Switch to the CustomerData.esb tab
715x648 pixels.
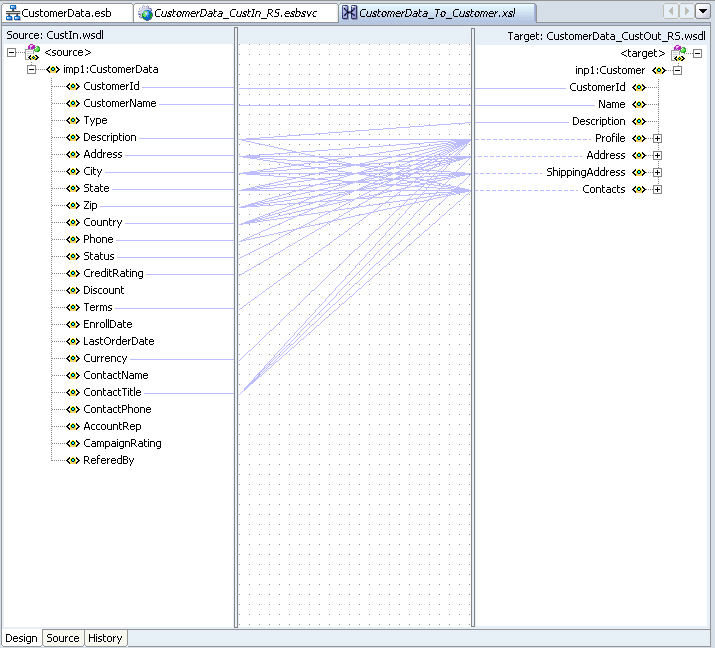[x=66, y=13]
